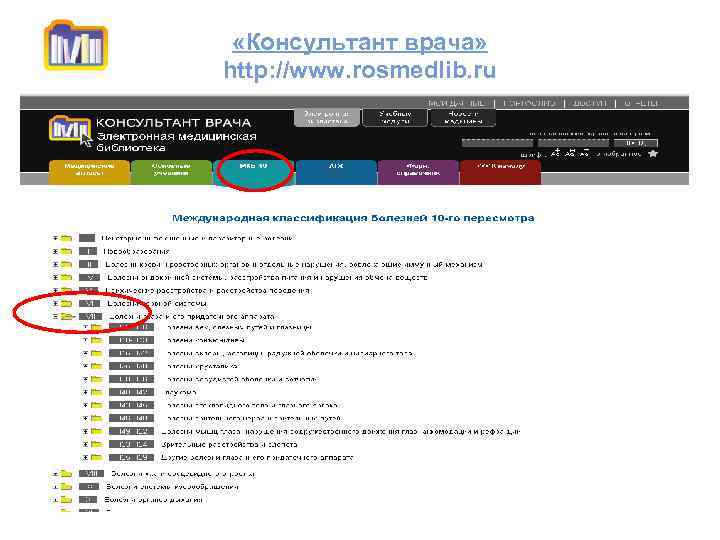The width and height of the screenshot is (720, 540).
Task: Click the folder icon for Болезни зрительного нерва и зрительных путей
Action: click(x=96, y=418)
